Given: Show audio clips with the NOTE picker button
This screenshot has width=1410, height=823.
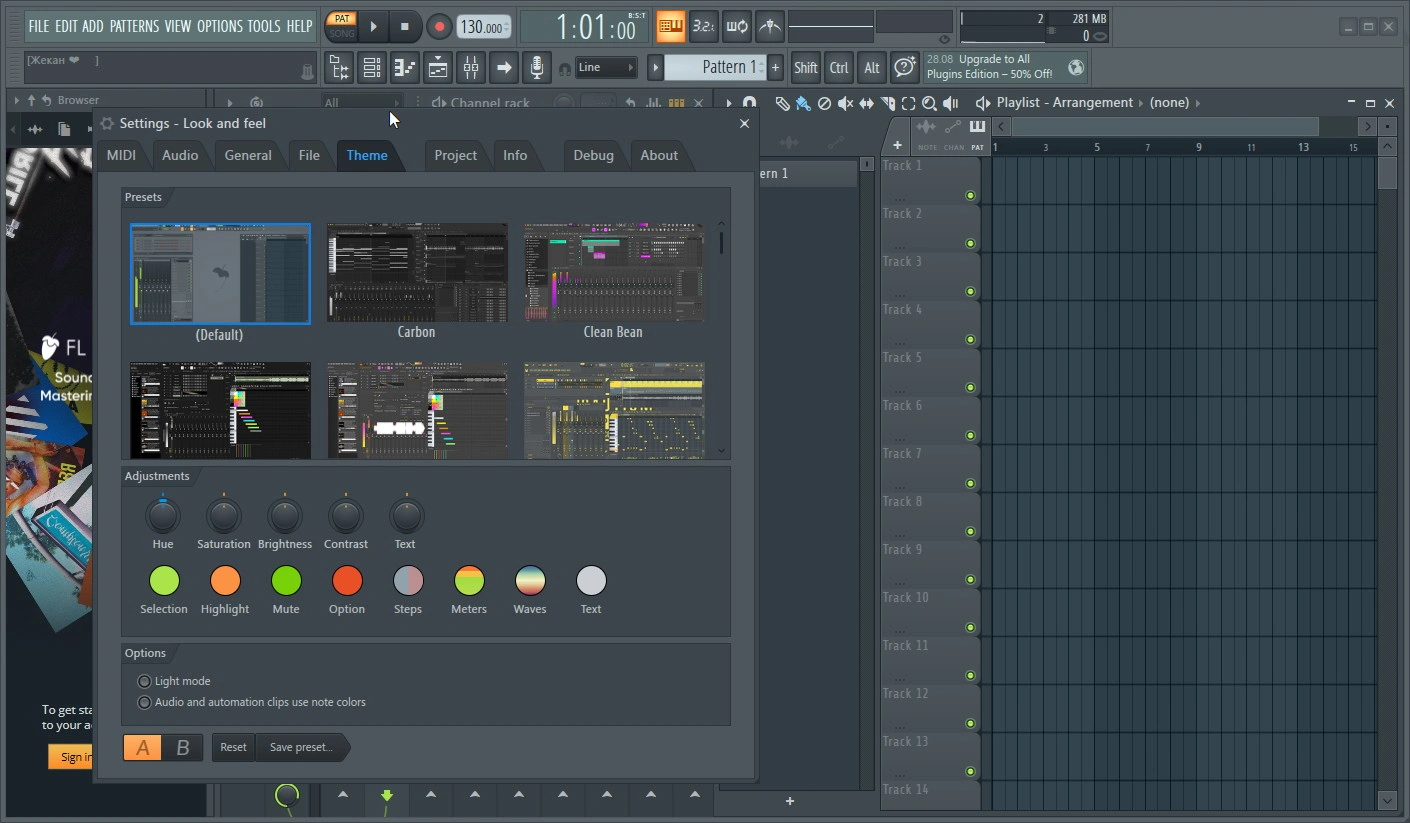Looking at the screenshot, I should point(927,132).
